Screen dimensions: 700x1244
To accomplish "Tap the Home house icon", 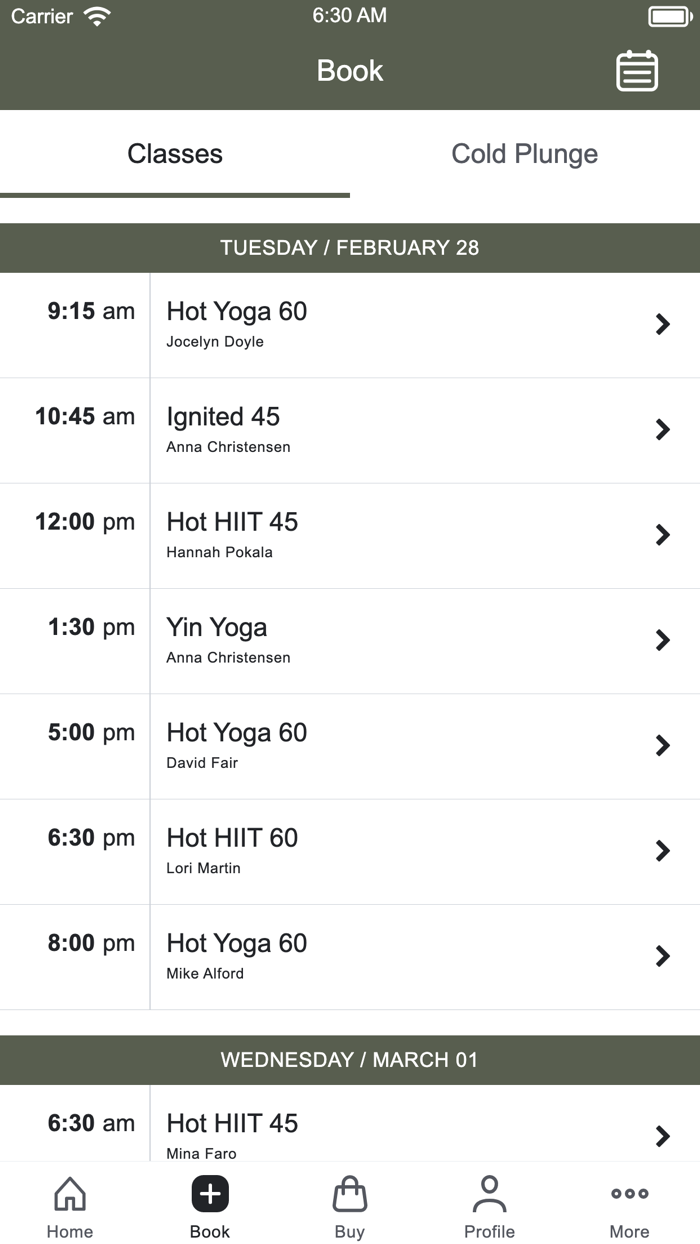I will (x=69, y=1194).
